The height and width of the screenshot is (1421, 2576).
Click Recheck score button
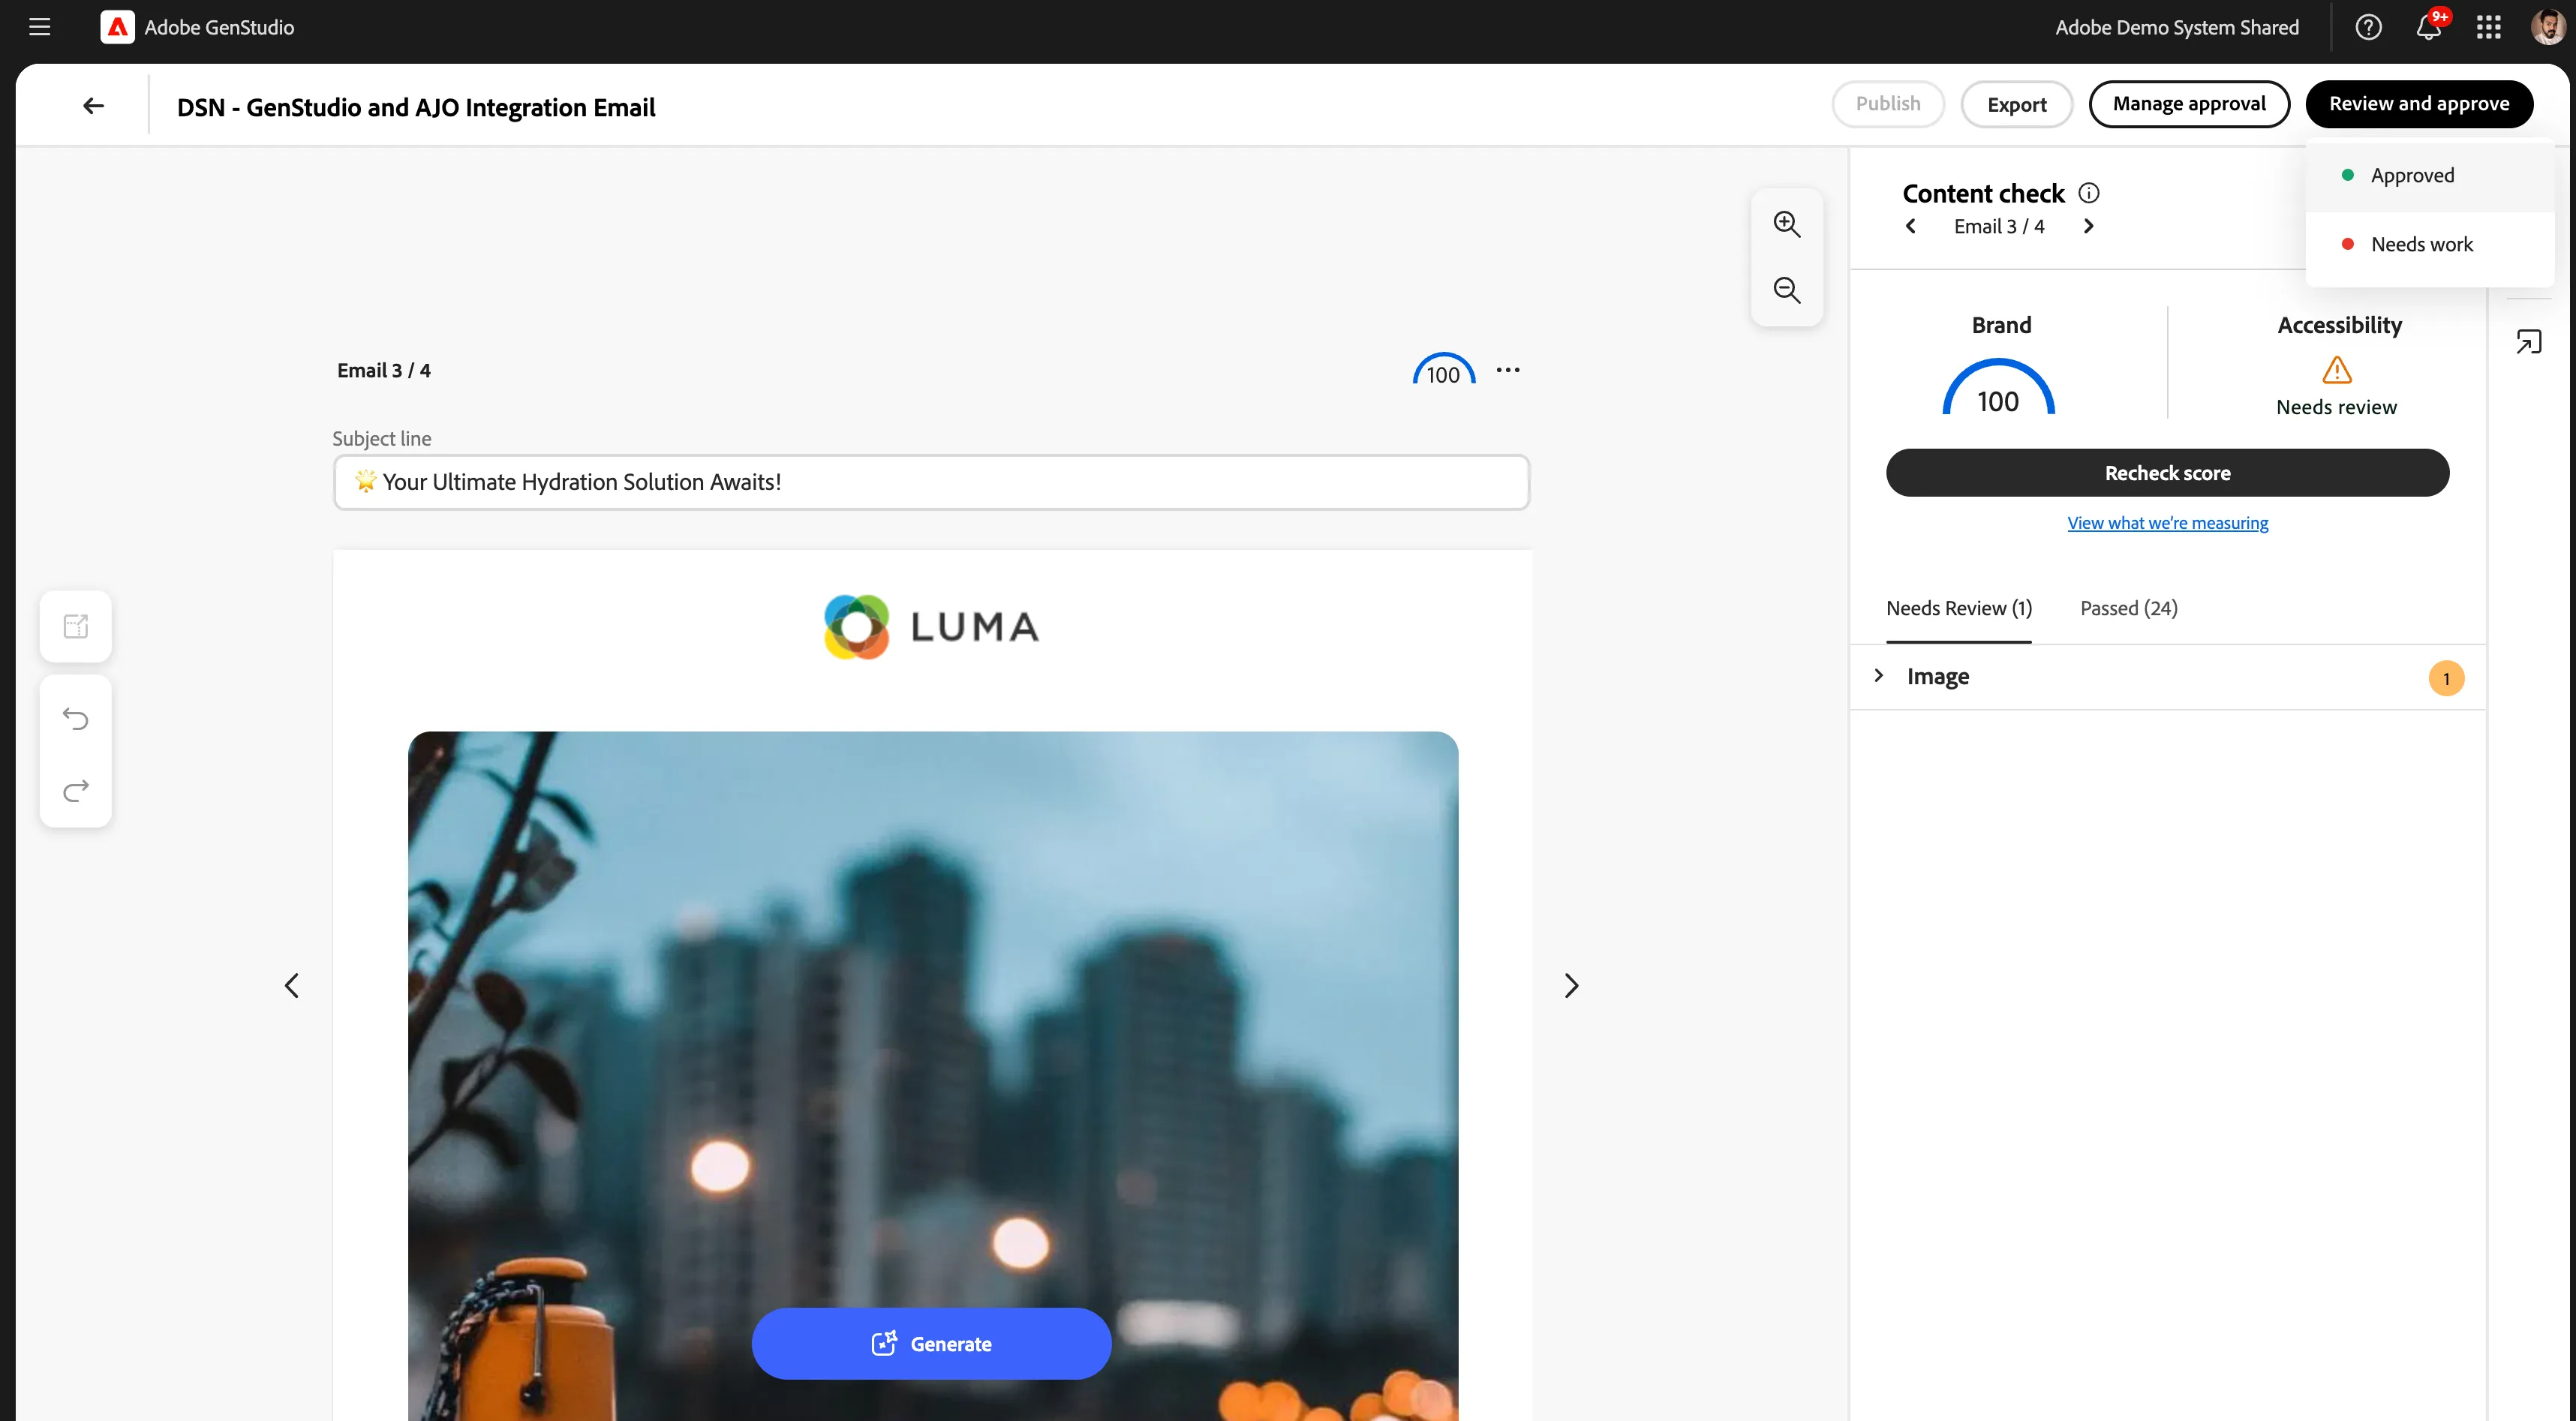2167,473
